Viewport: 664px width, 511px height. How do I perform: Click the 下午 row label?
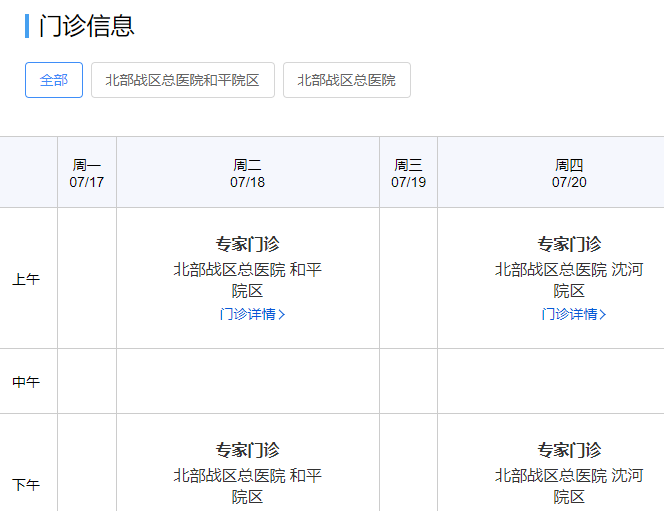26,485
